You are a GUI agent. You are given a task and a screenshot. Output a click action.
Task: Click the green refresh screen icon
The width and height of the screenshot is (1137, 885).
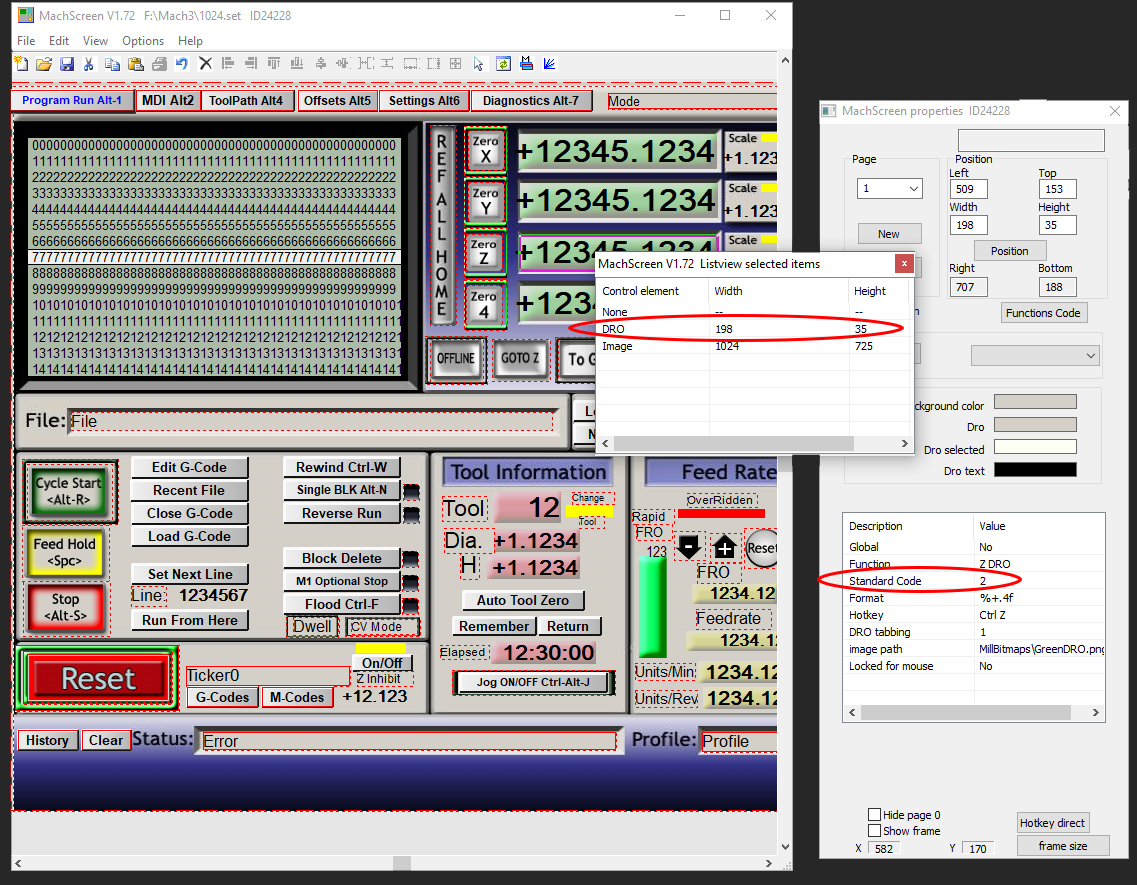coord(503,64)
